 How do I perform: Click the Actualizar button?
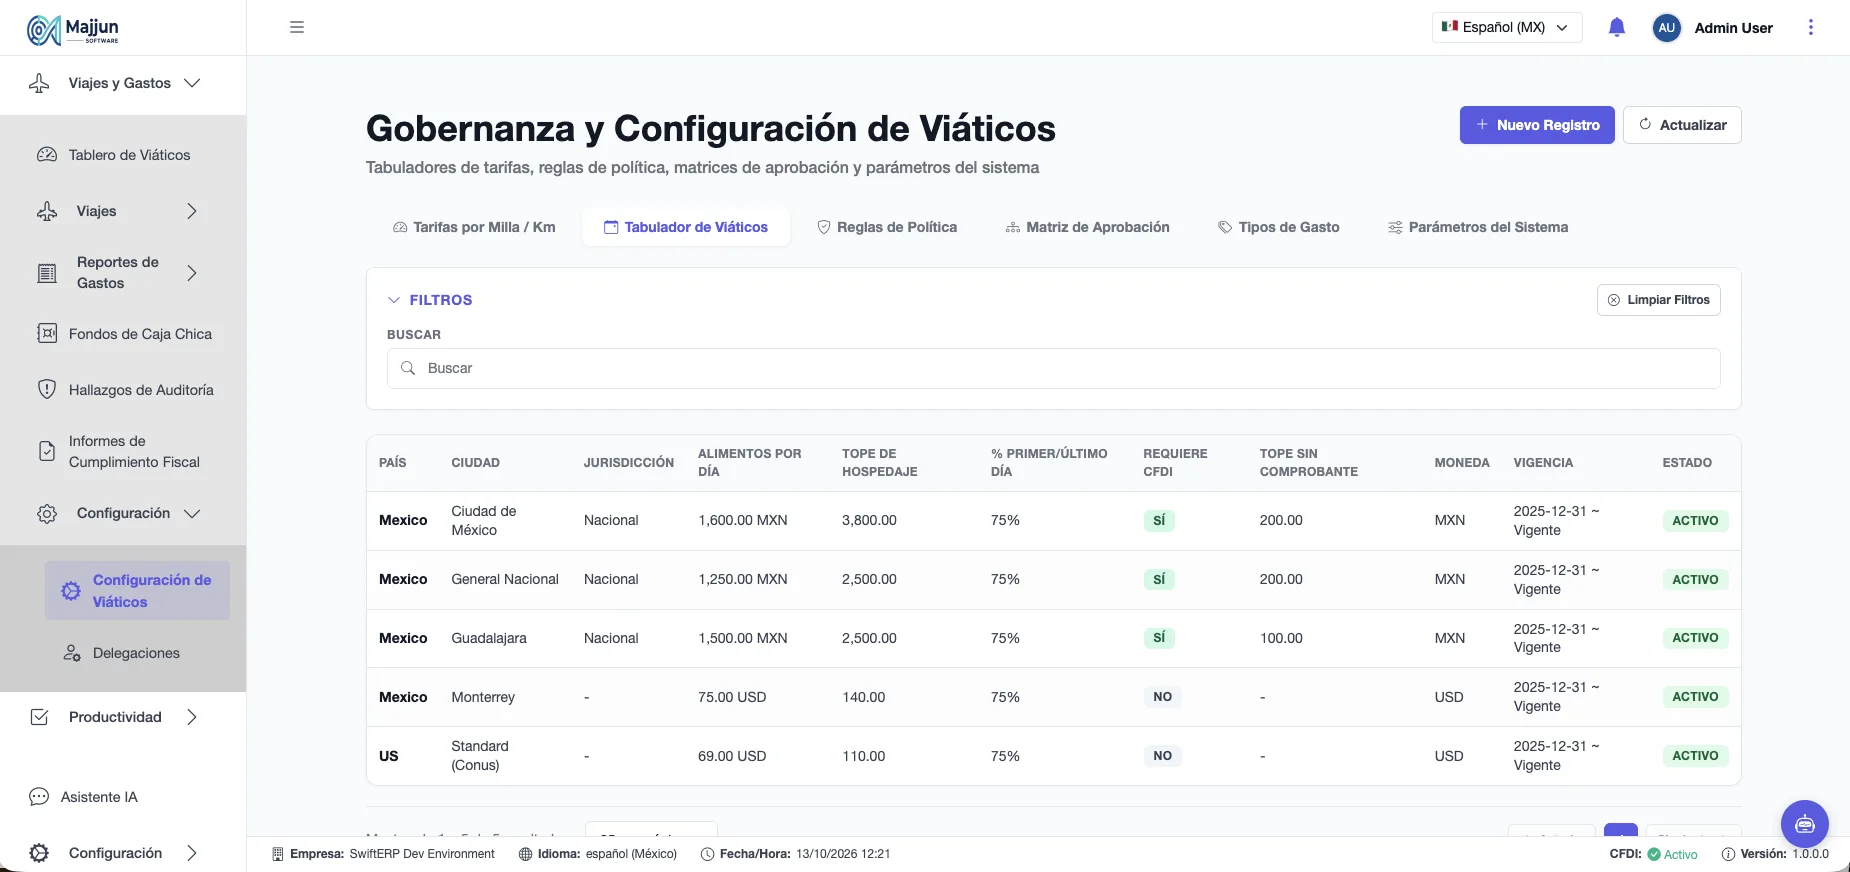(x=1682, y=125)
